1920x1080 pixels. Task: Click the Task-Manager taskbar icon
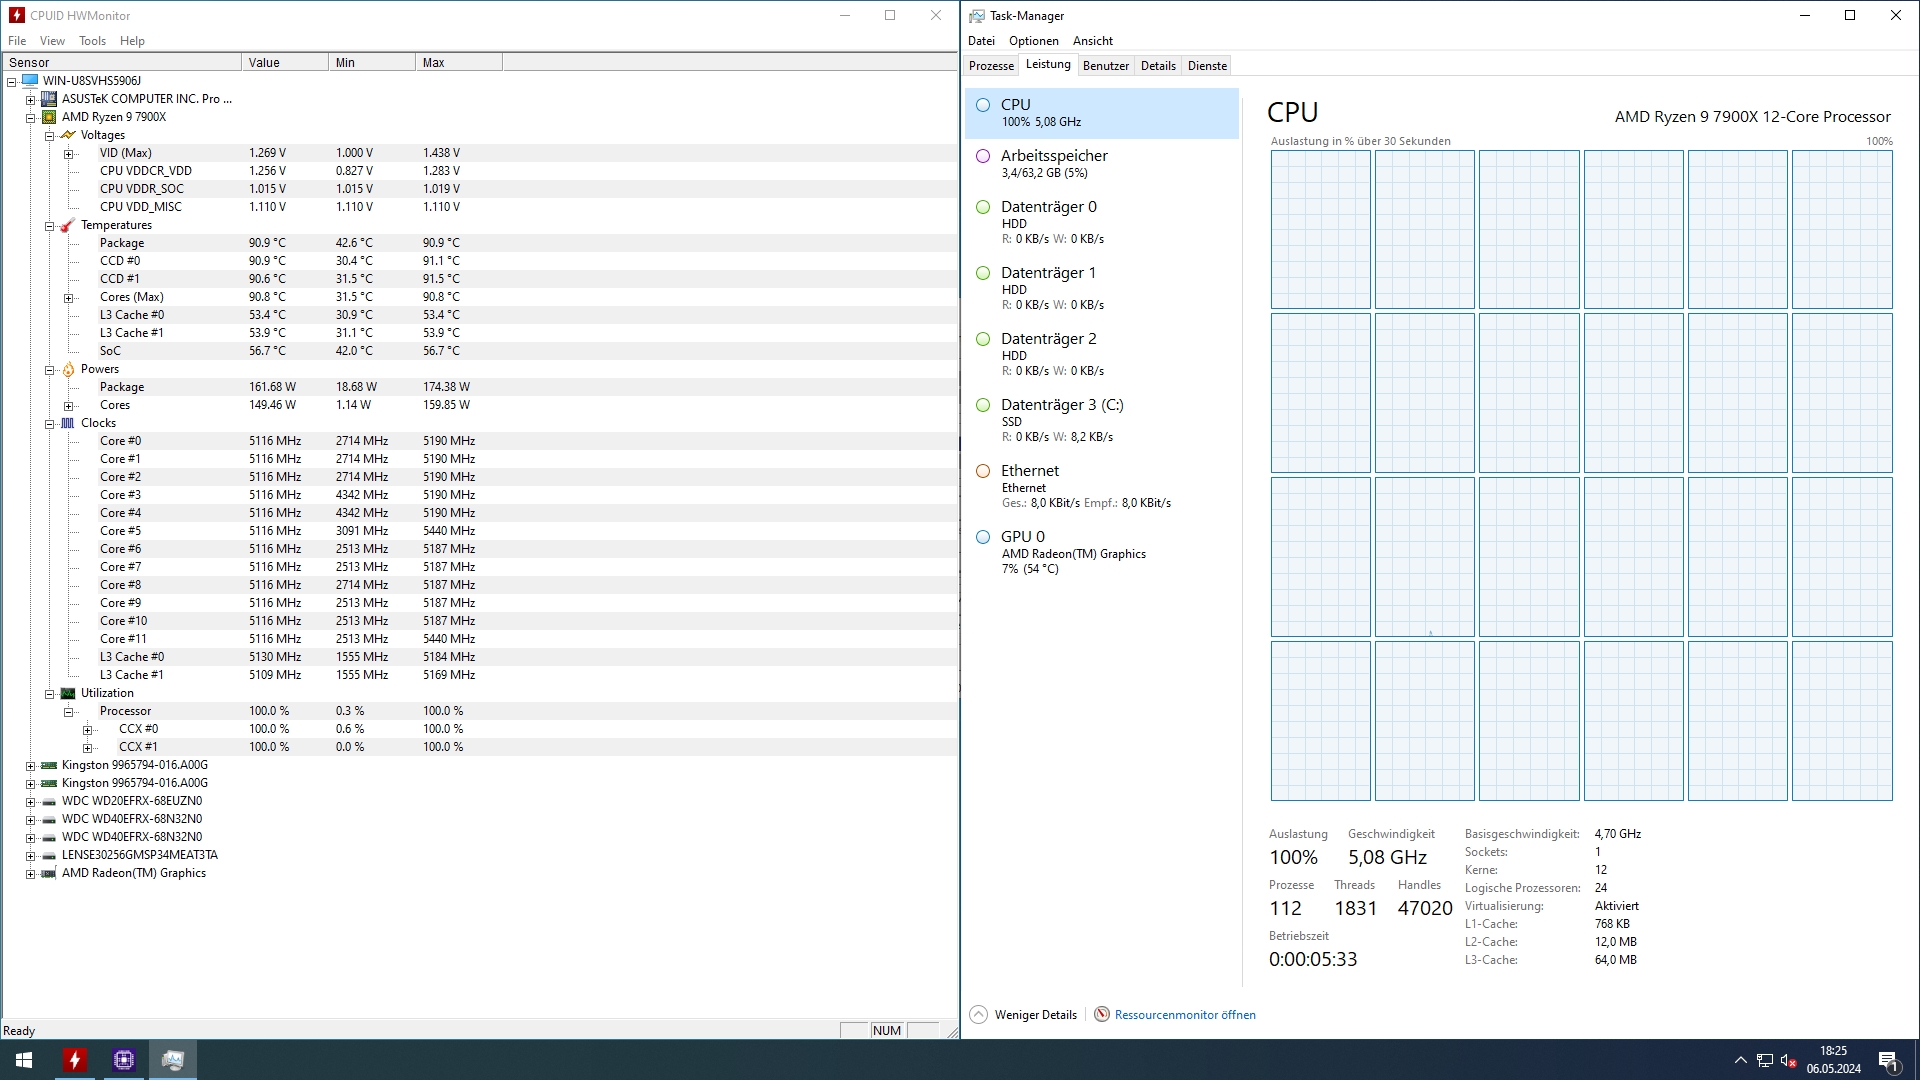click(x=173, y=1060)
